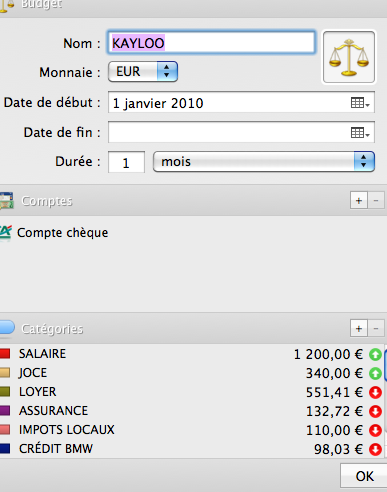The height and width of the screenshot is (492, 387).
Task: Select the ASSURANCE category name
Action: click(x=53, y=411)
